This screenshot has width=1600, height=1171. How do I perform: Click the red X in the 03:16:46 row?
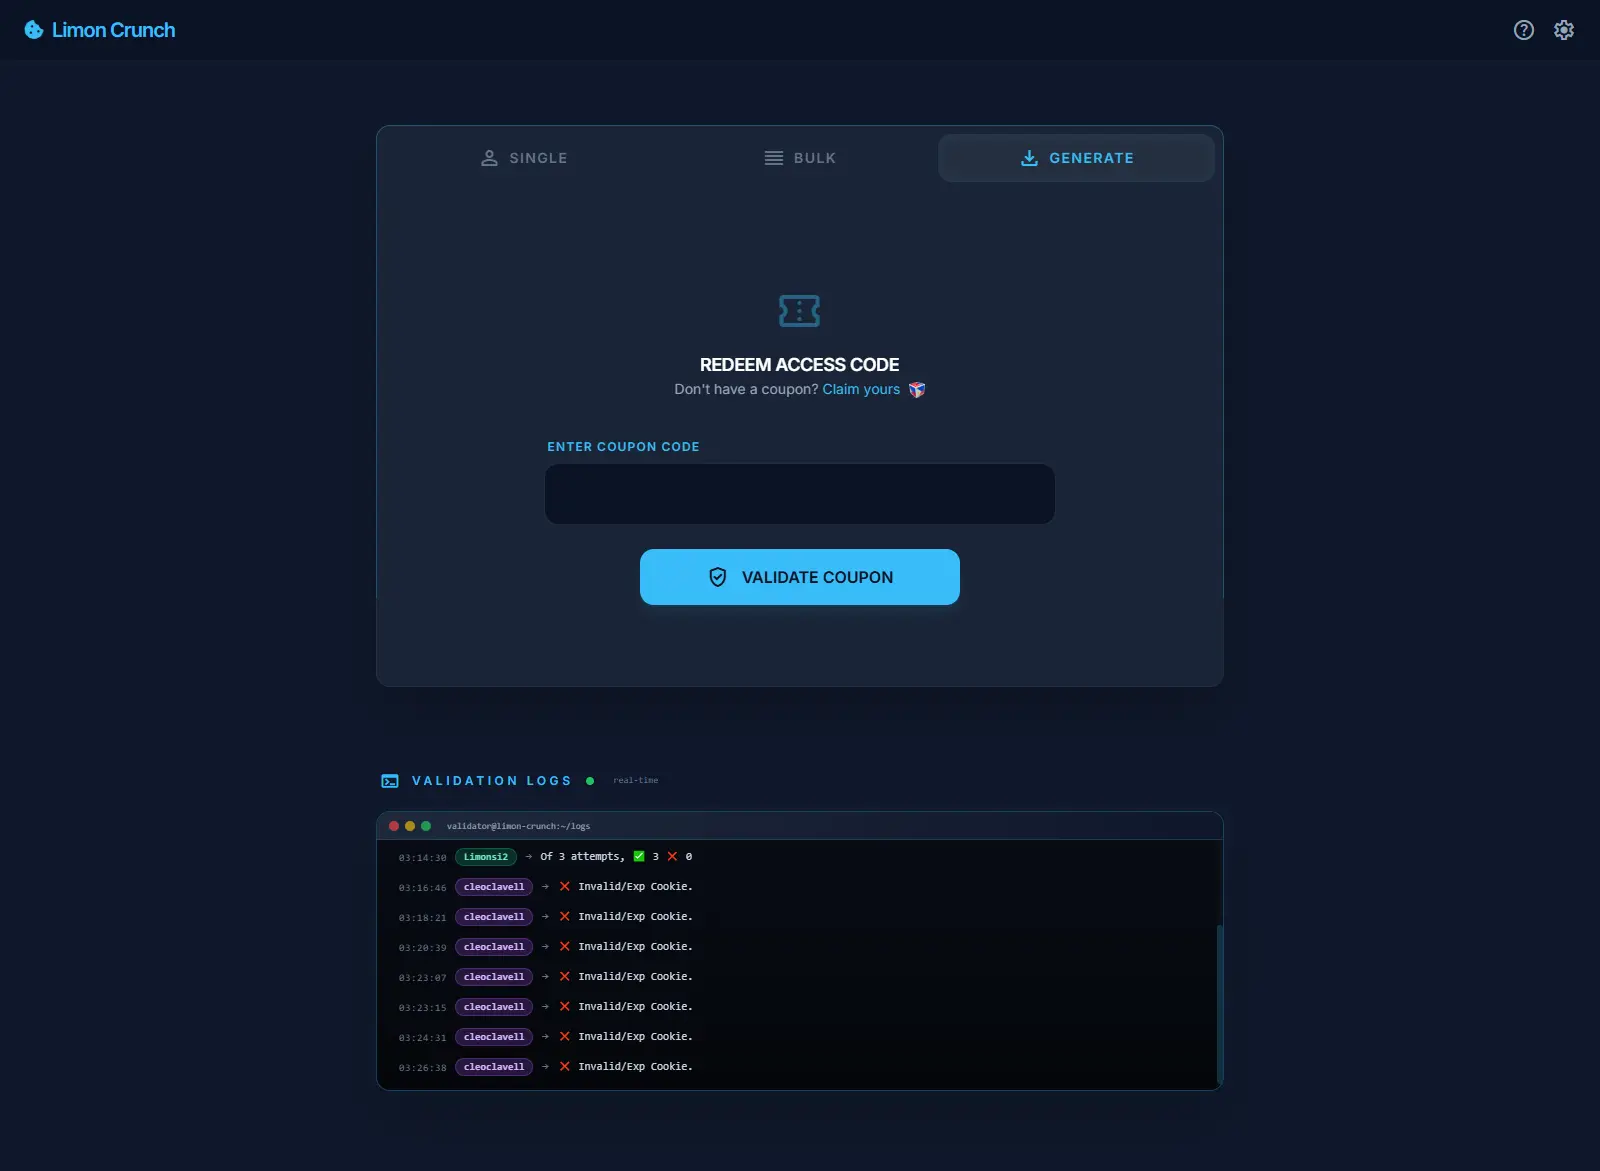click(565, 886)
